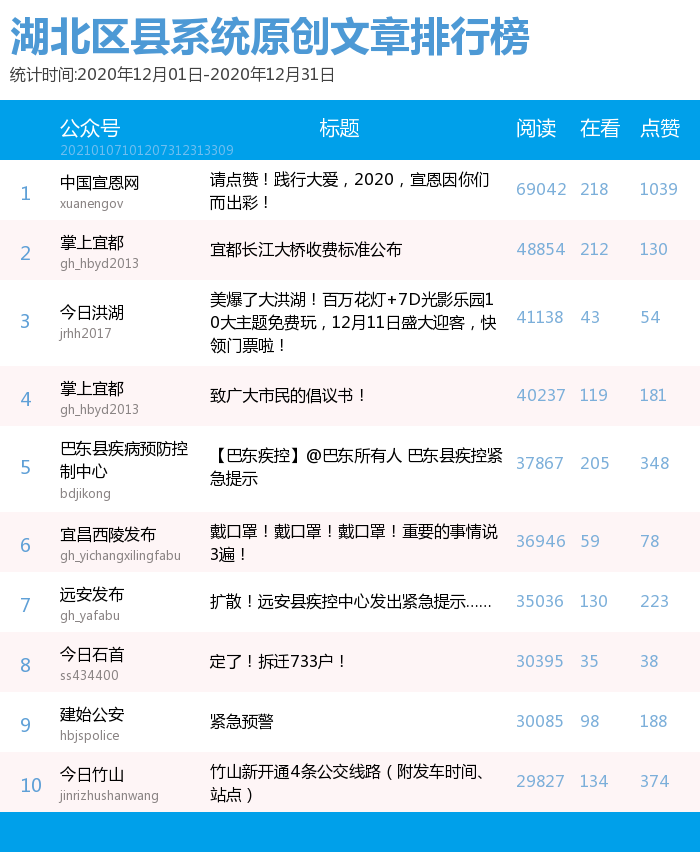Viewport: 700px width, 852px height.
Task: Click the 点赞 column header
Action: (660, 128)
